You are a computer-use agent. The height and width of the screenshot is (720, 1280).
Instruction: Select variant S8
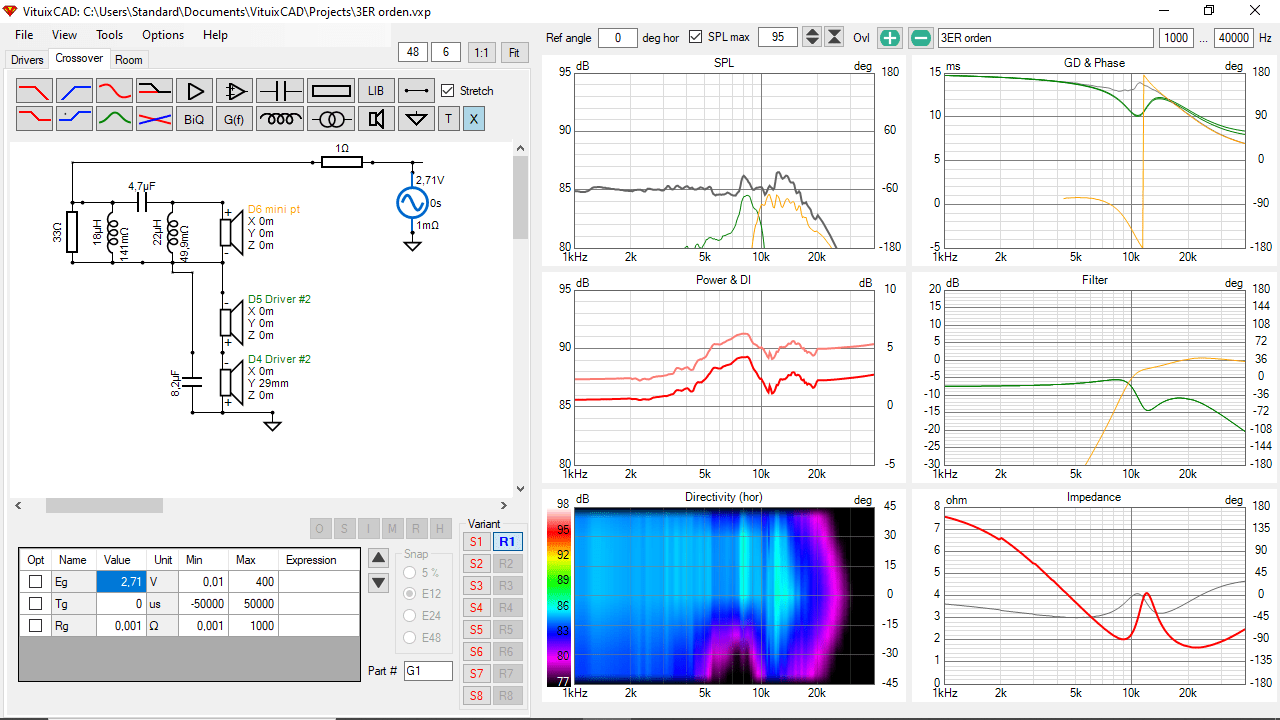coord(476,696)
